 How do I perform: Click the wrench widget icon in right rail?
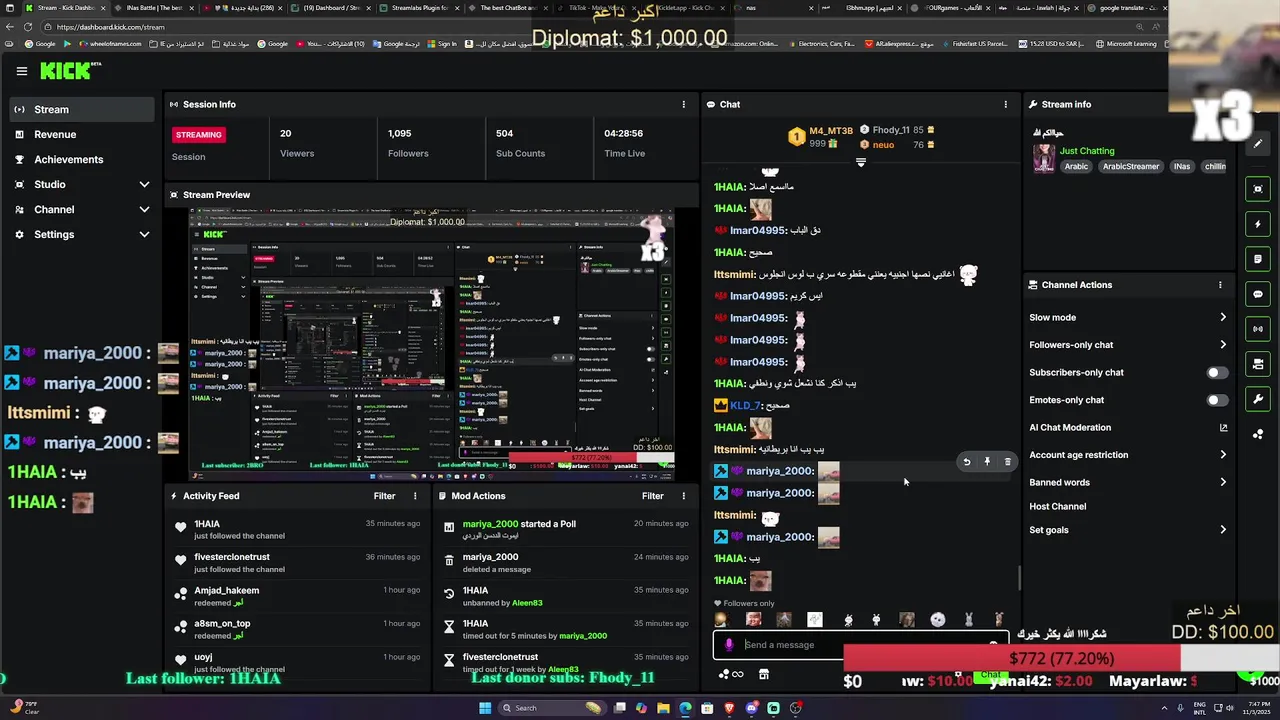[x=1258, y=399]
